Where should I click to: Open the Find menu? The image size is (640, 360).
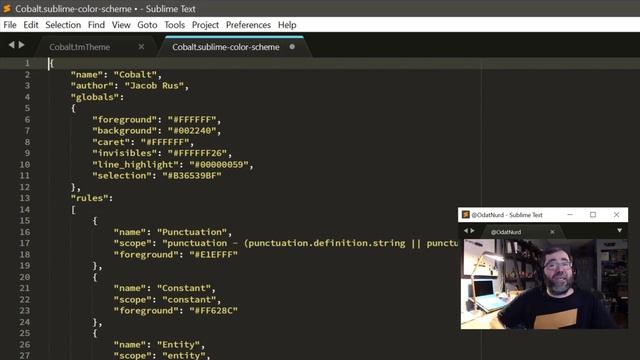click(x=96, y=25)
